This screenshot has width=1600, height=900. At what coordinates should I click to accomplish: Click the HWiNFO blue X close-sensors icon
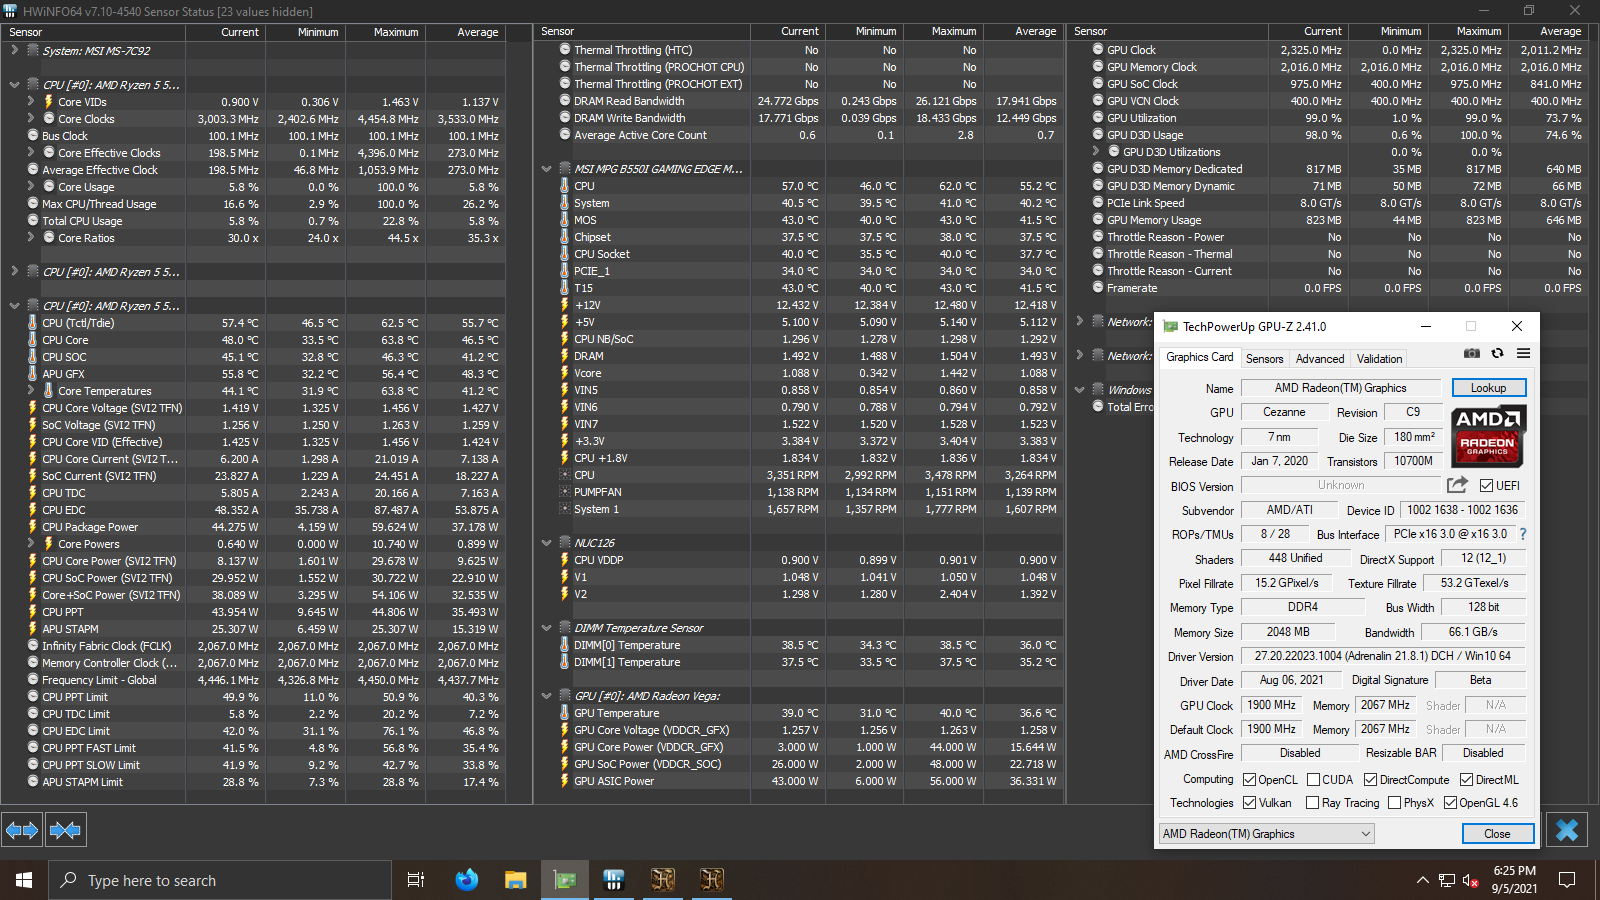pyautogui.click(x=1567, y=830)
